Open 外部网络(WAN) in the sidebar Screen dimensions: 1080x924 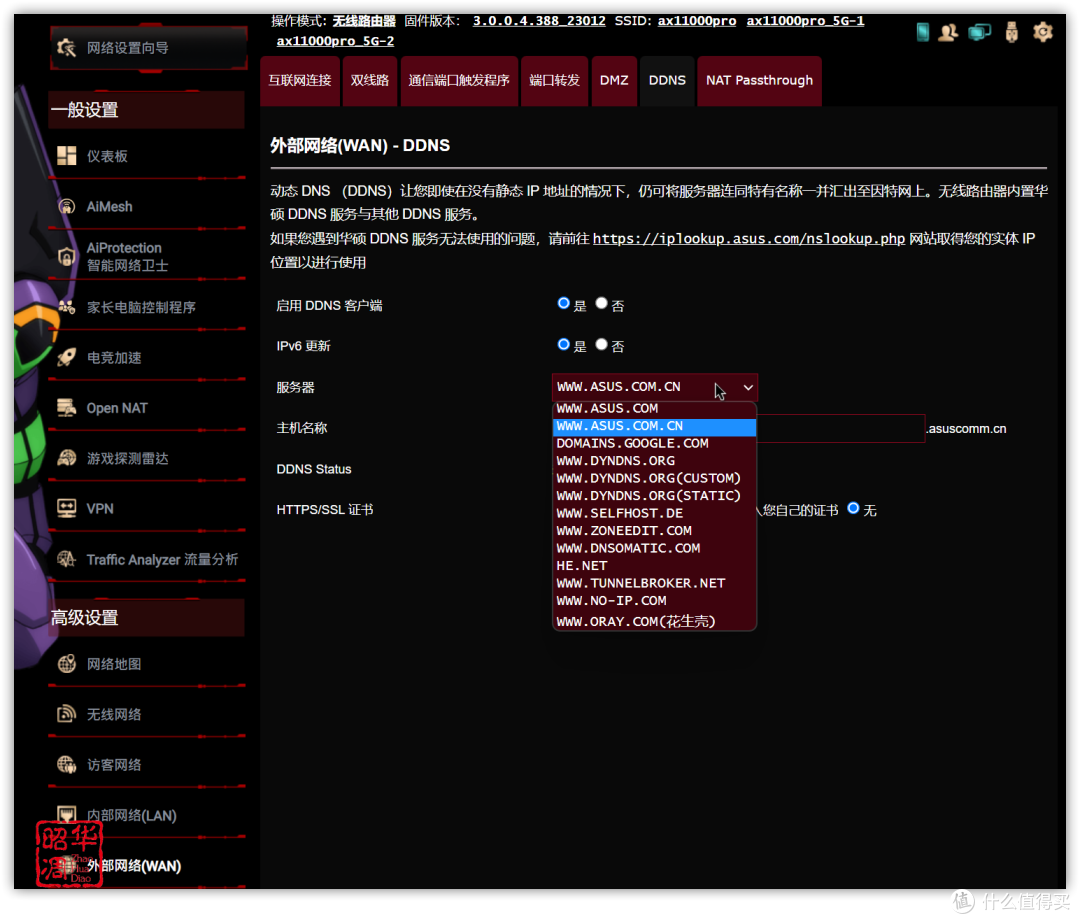(x=134, y=866)
